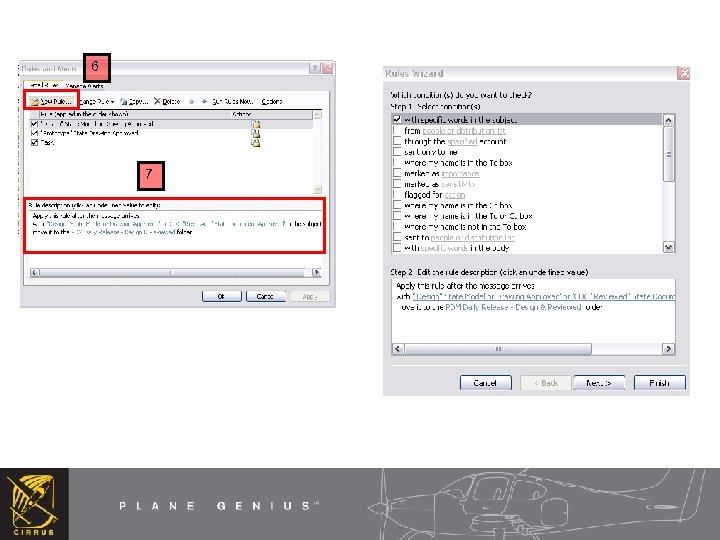The image size is (720, 540).
Task: Click OK in Rules and Alerts dialog
Action: coord(221,297)
